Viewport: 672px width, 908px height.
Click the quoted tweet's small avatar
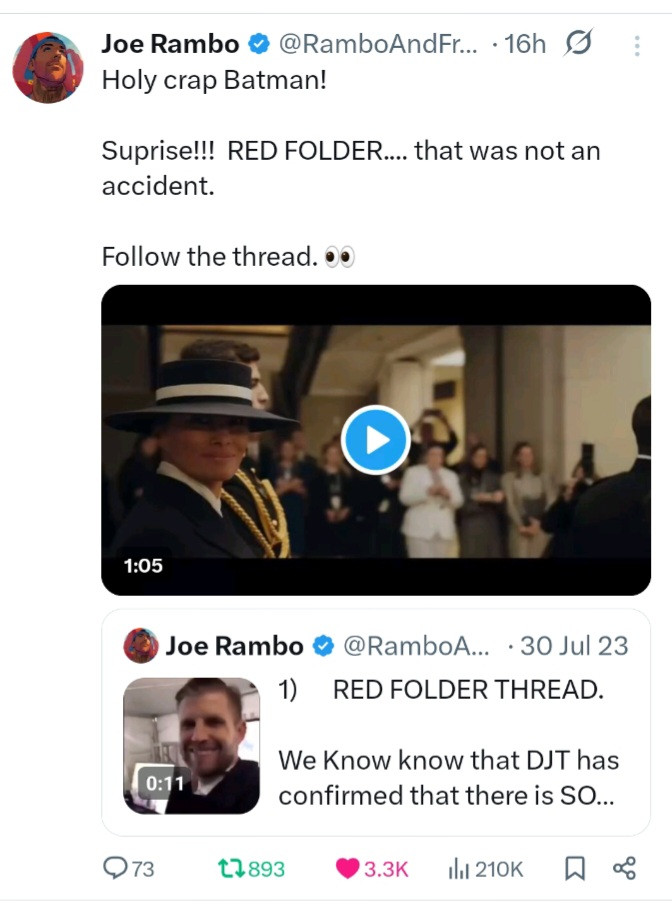[141, 645]
